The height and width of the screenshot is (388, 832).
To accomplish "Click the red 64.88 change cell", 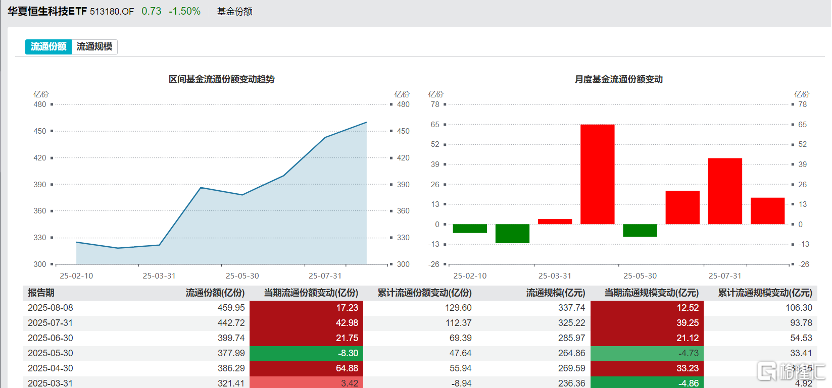I will pos(306,368).
